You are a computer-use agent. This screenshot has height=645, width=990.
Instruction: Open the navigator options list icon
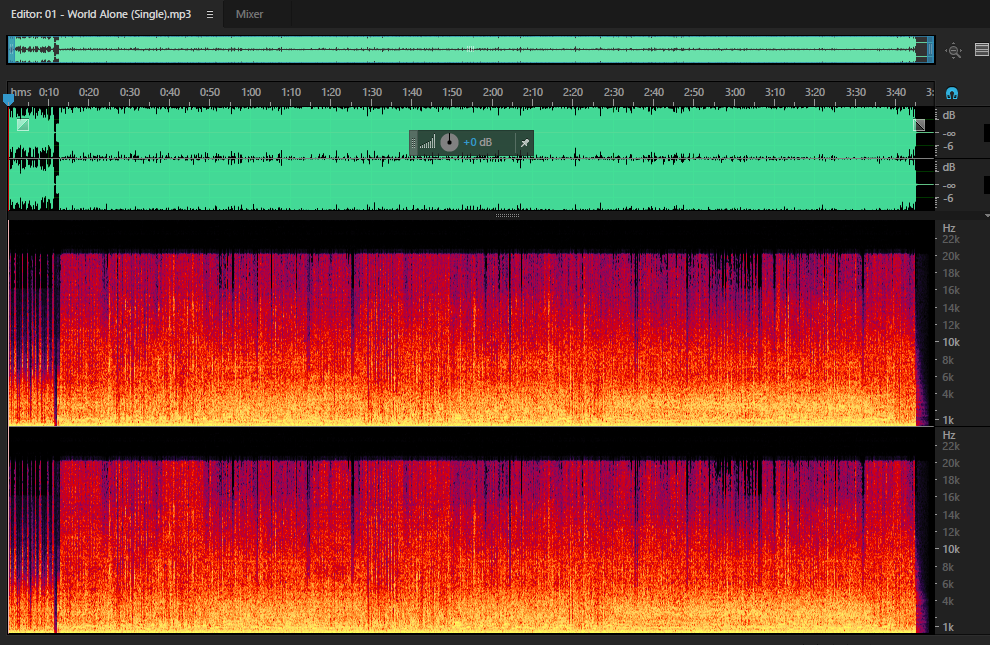[x=982, y=50]
